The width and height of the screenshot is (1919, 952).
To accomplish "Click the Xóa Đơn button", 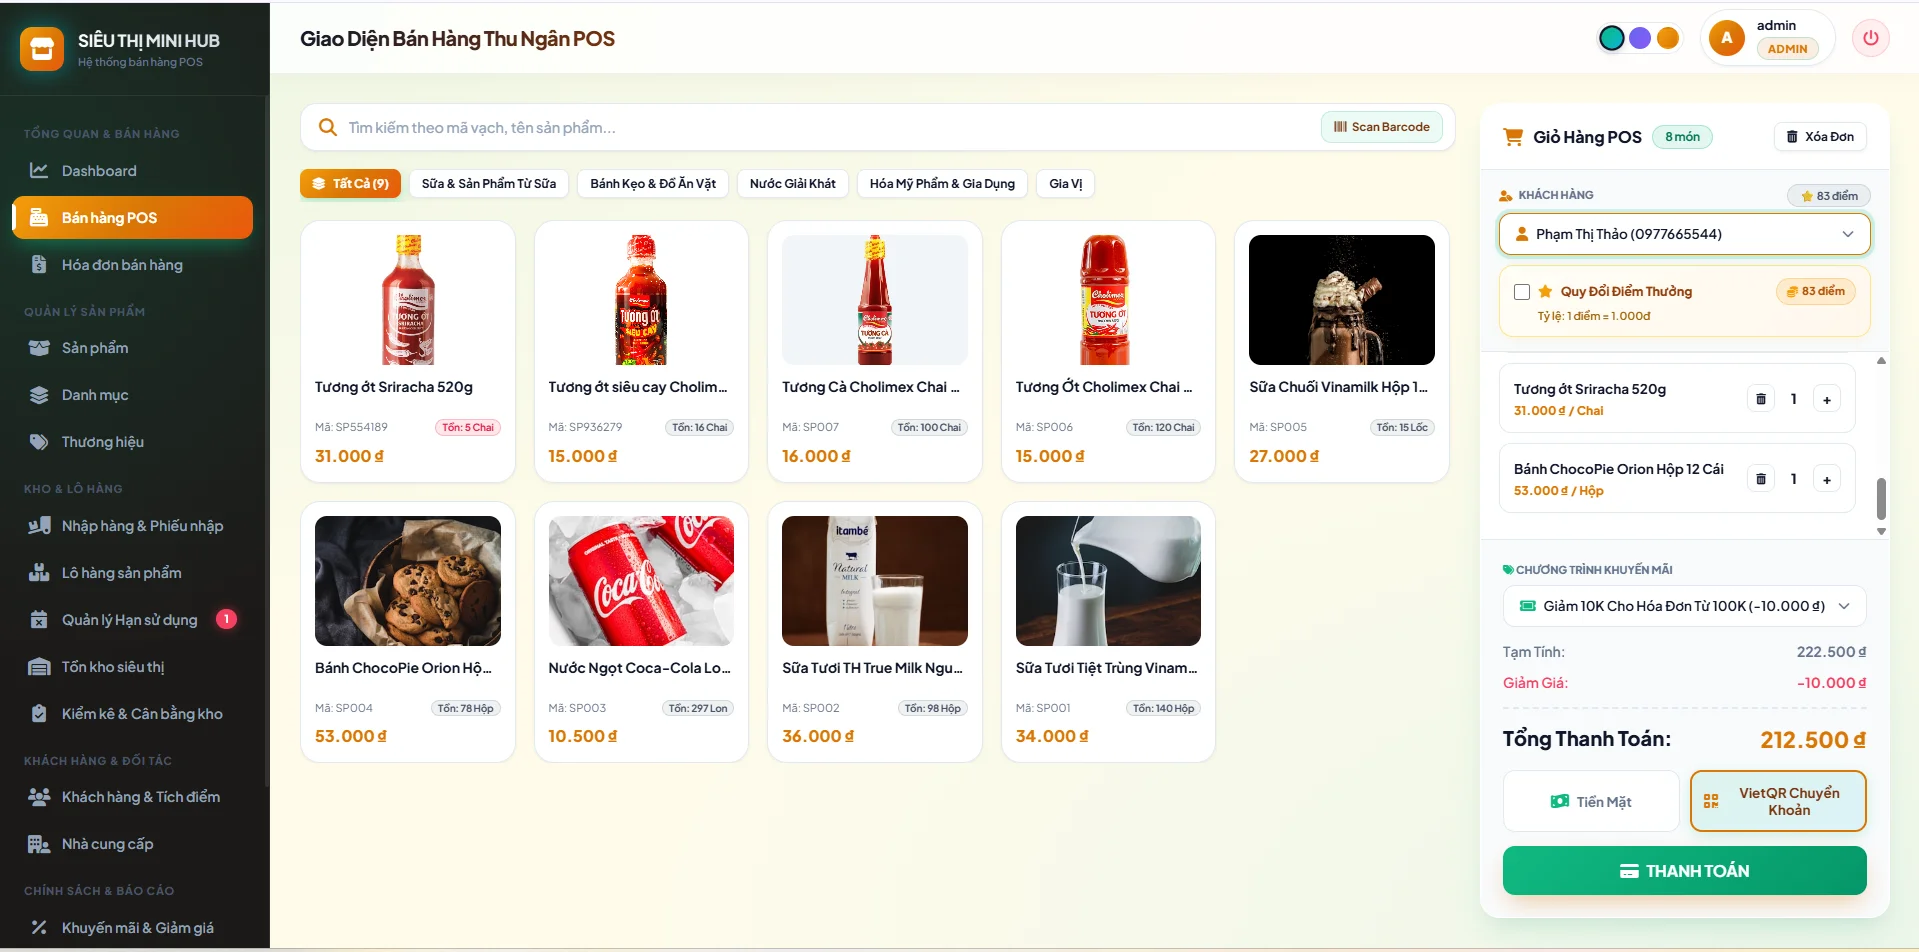I will (1820, 137).
